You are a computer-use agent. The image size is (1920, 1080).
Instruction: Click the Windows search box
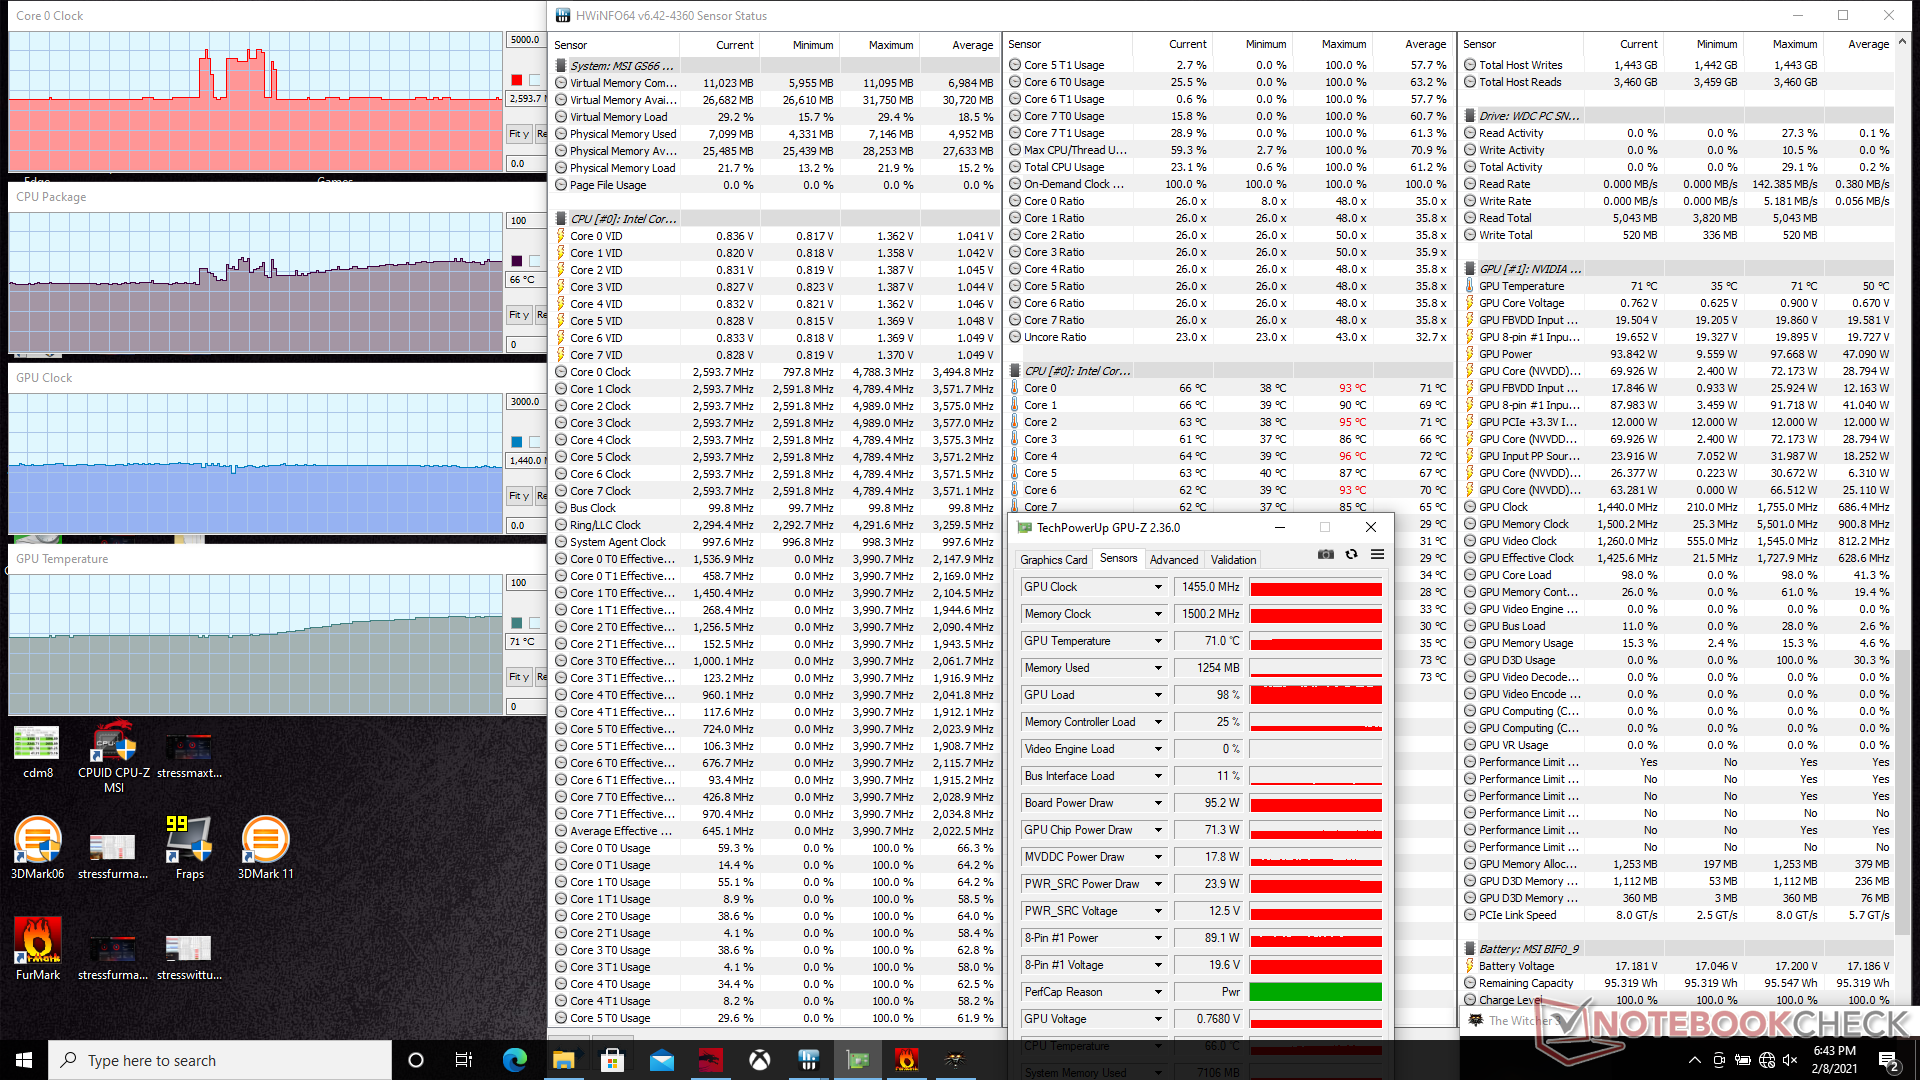[220, 1060]
